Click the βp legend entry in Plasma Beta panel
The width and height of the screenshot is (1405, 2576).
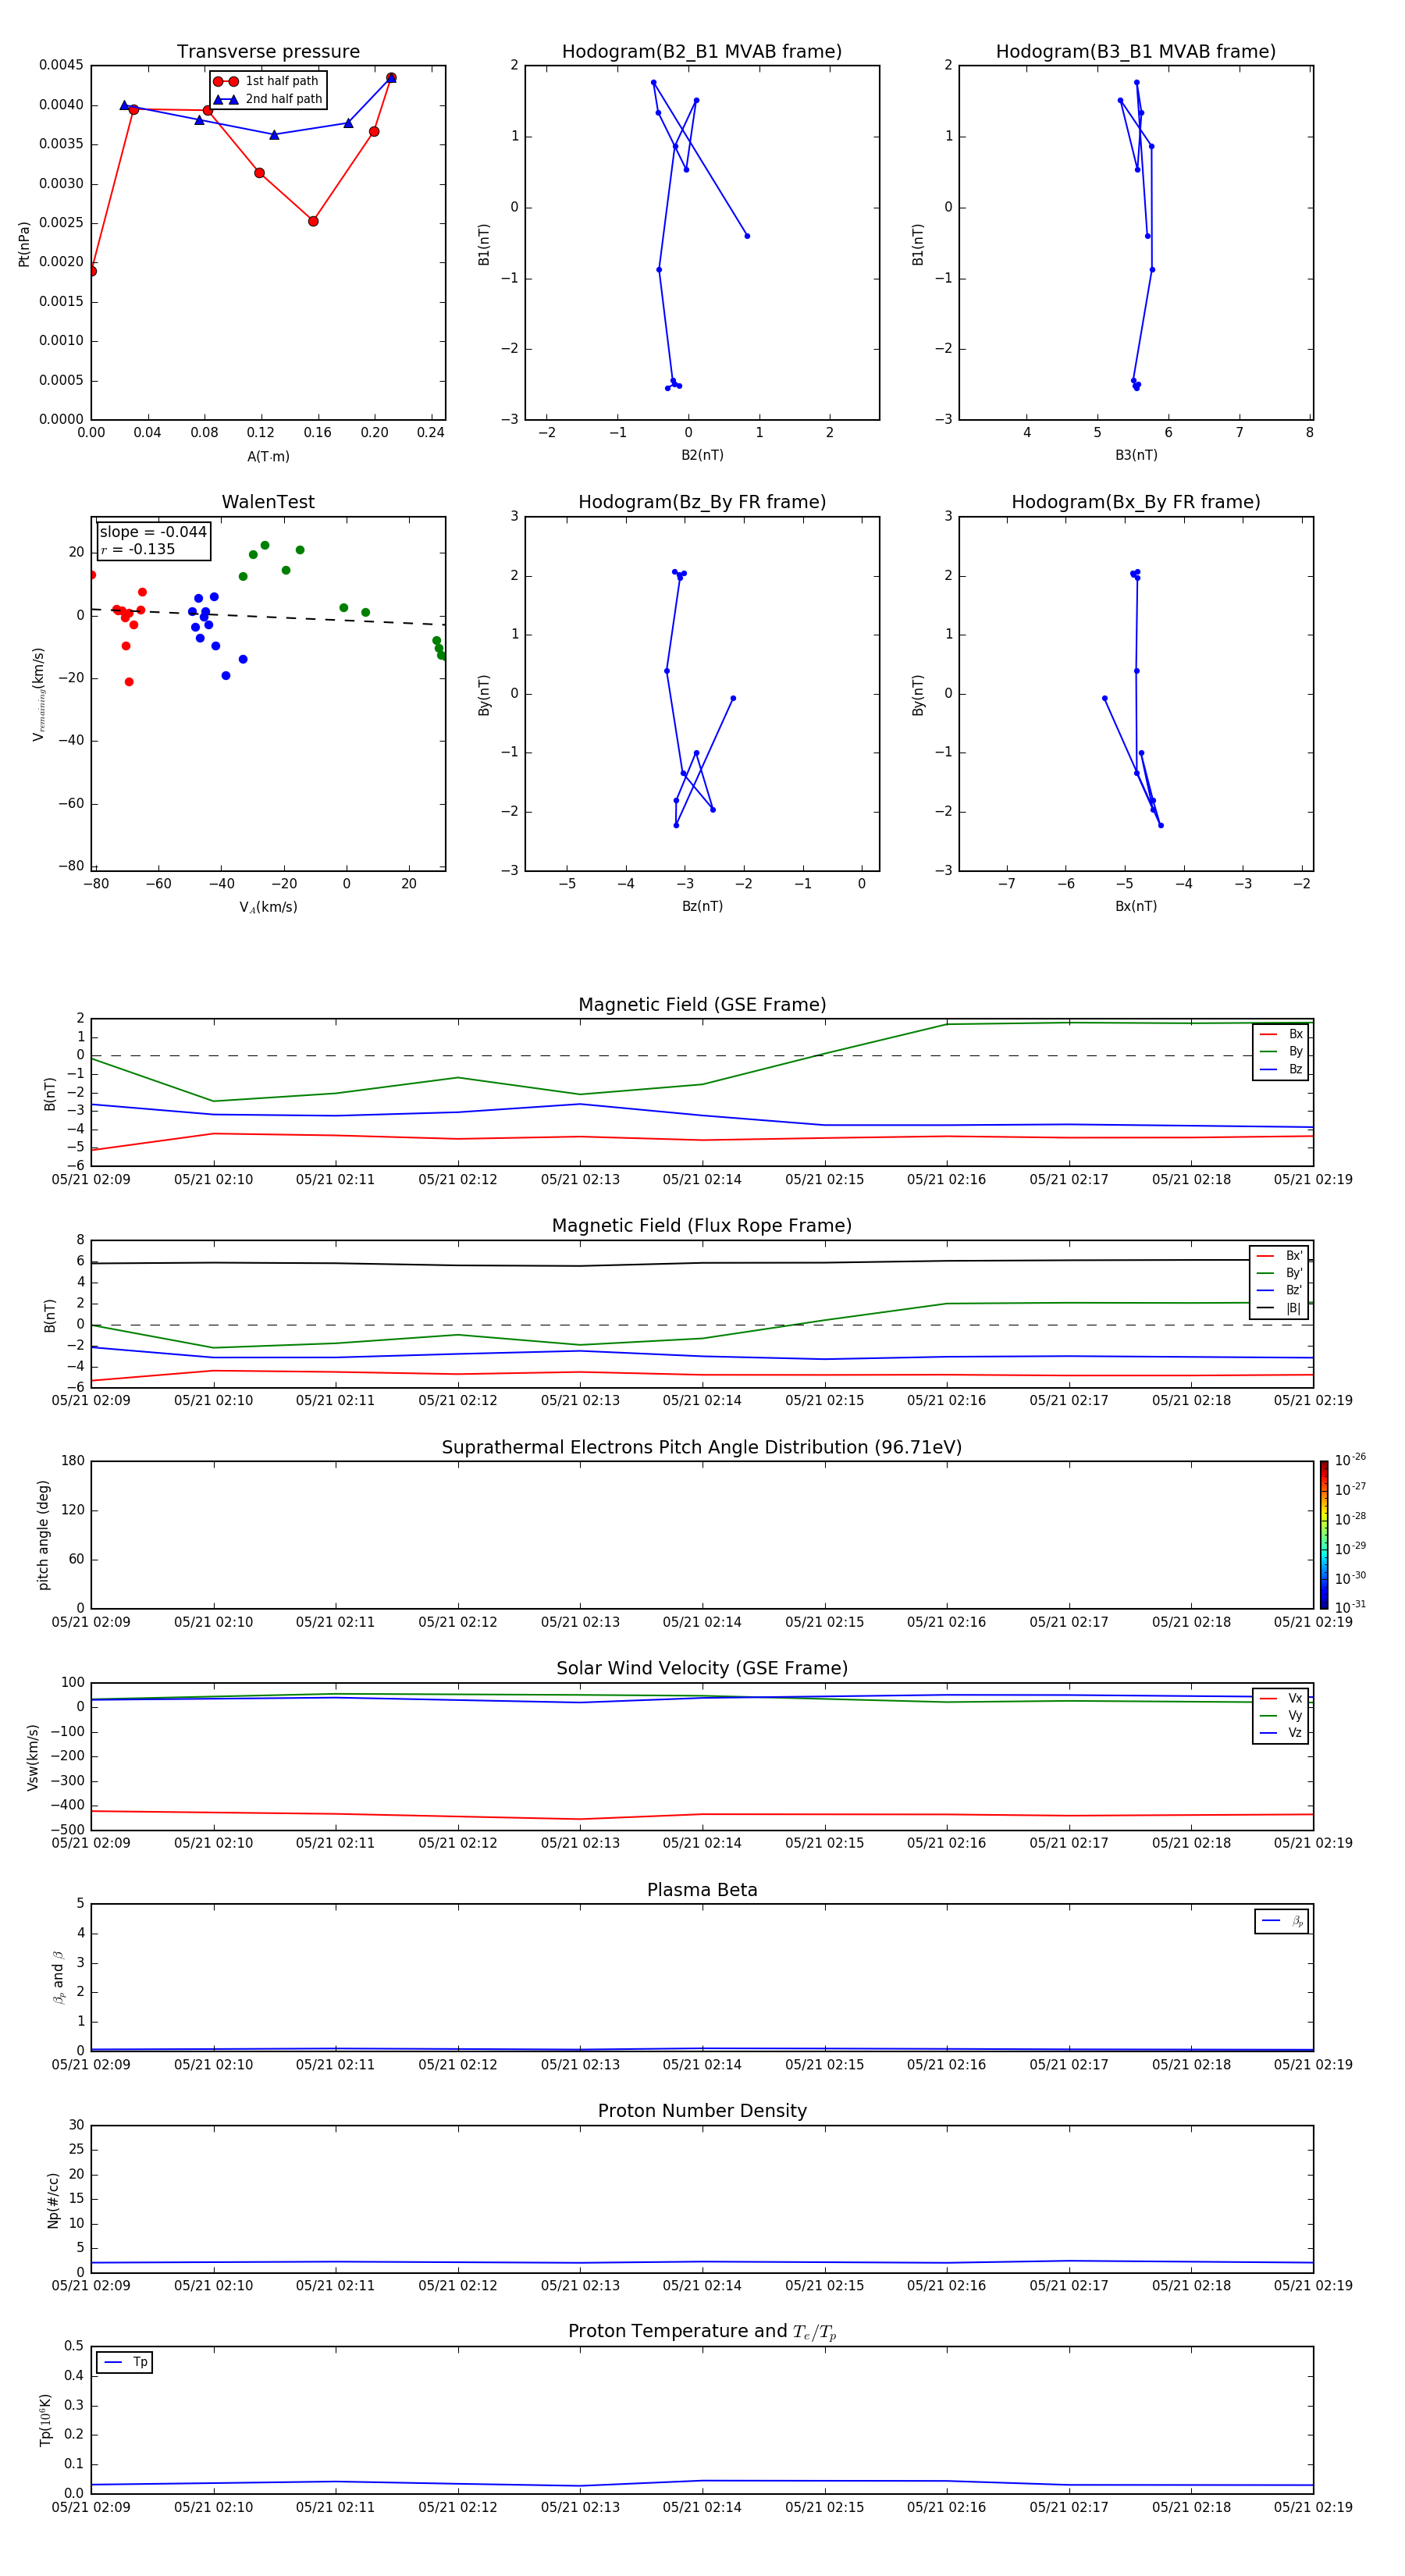click(1282, 1921)
